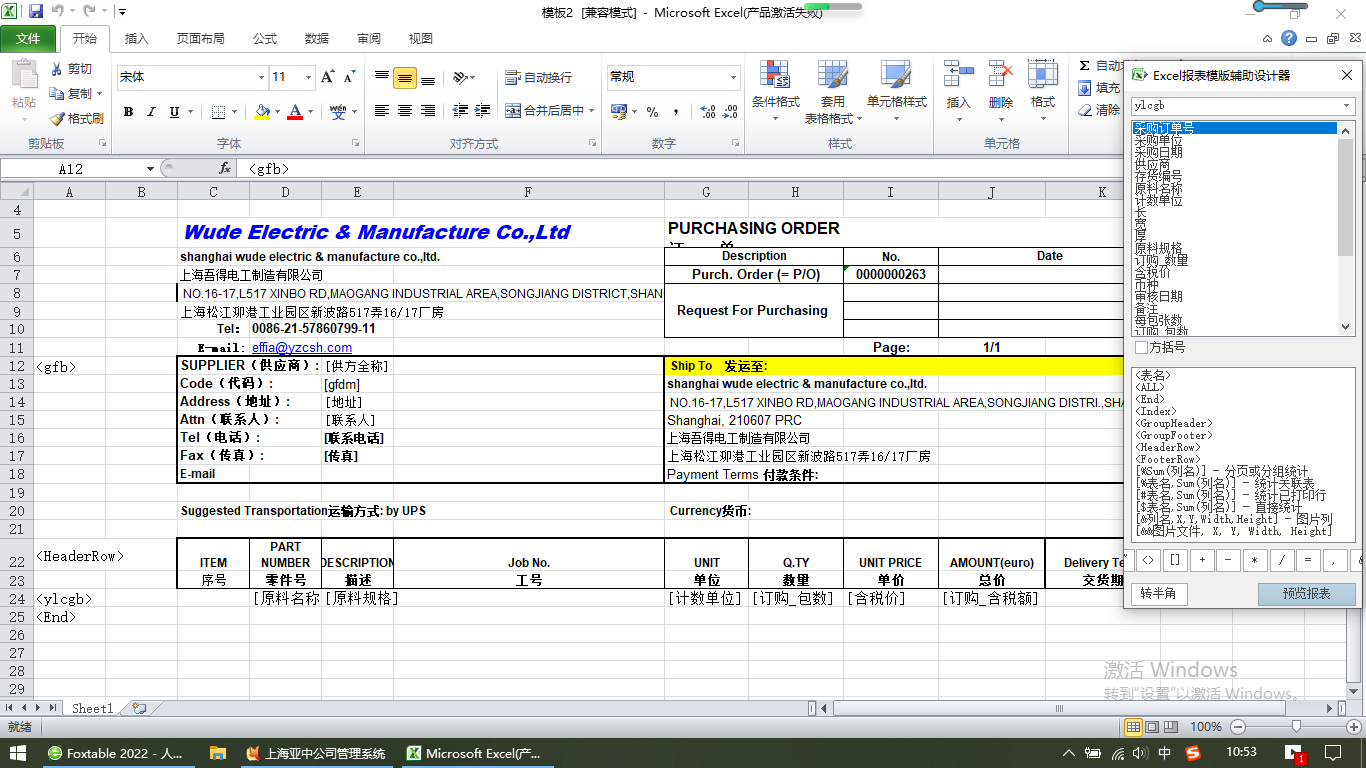Screen dimensions: 1366x768
Task: Switch to the Data (数据) tab
Action: pyautogui.click(x=317, y=39)
